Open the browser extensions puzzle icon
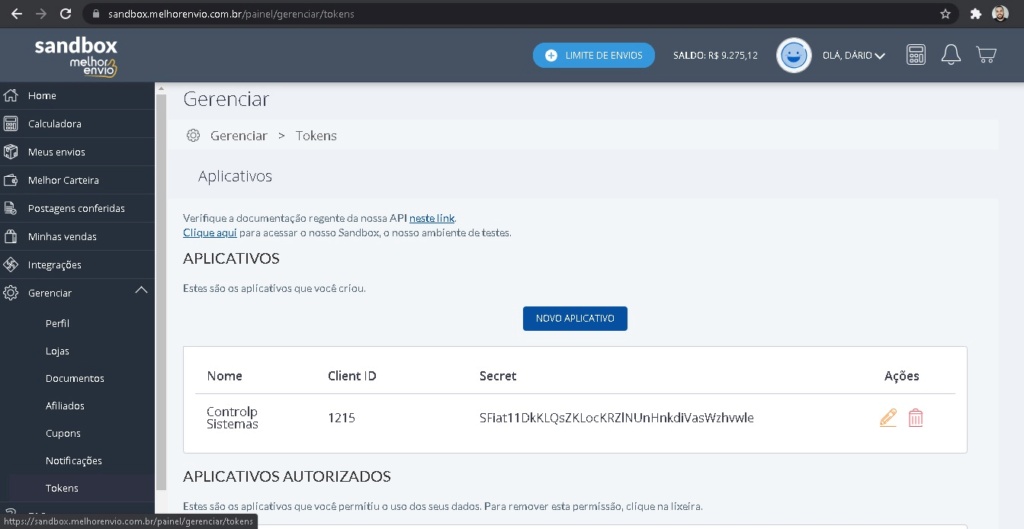Image resolution: width=1024 pixels, height=529 pixels. pyautogui.click(x=976, y=14)
